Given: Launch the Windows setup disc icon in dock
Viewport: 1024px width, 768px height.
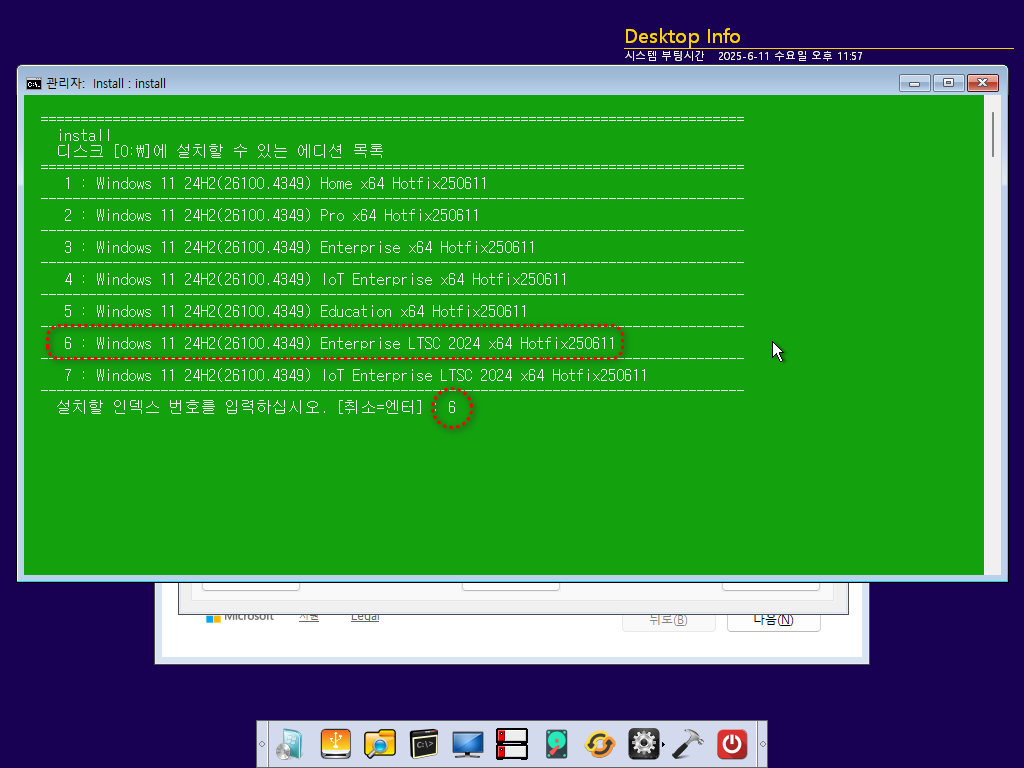Looking at the screenshot, I should (290, 744).
